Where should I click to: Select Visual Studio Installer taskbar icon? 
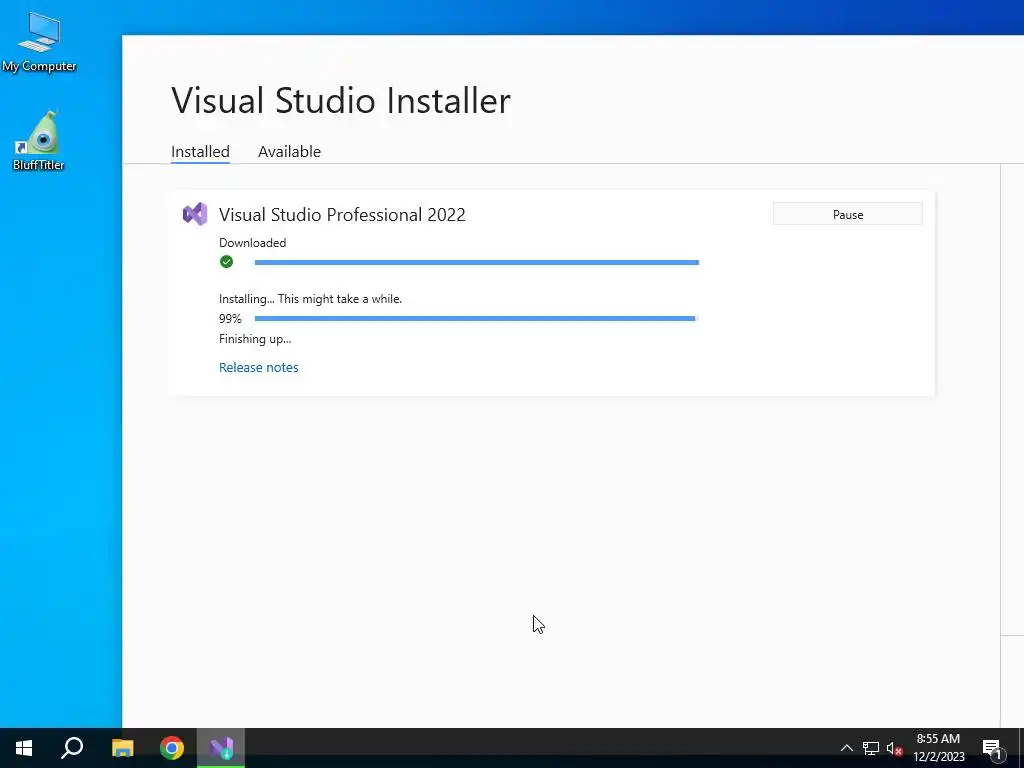click(221, 748)
